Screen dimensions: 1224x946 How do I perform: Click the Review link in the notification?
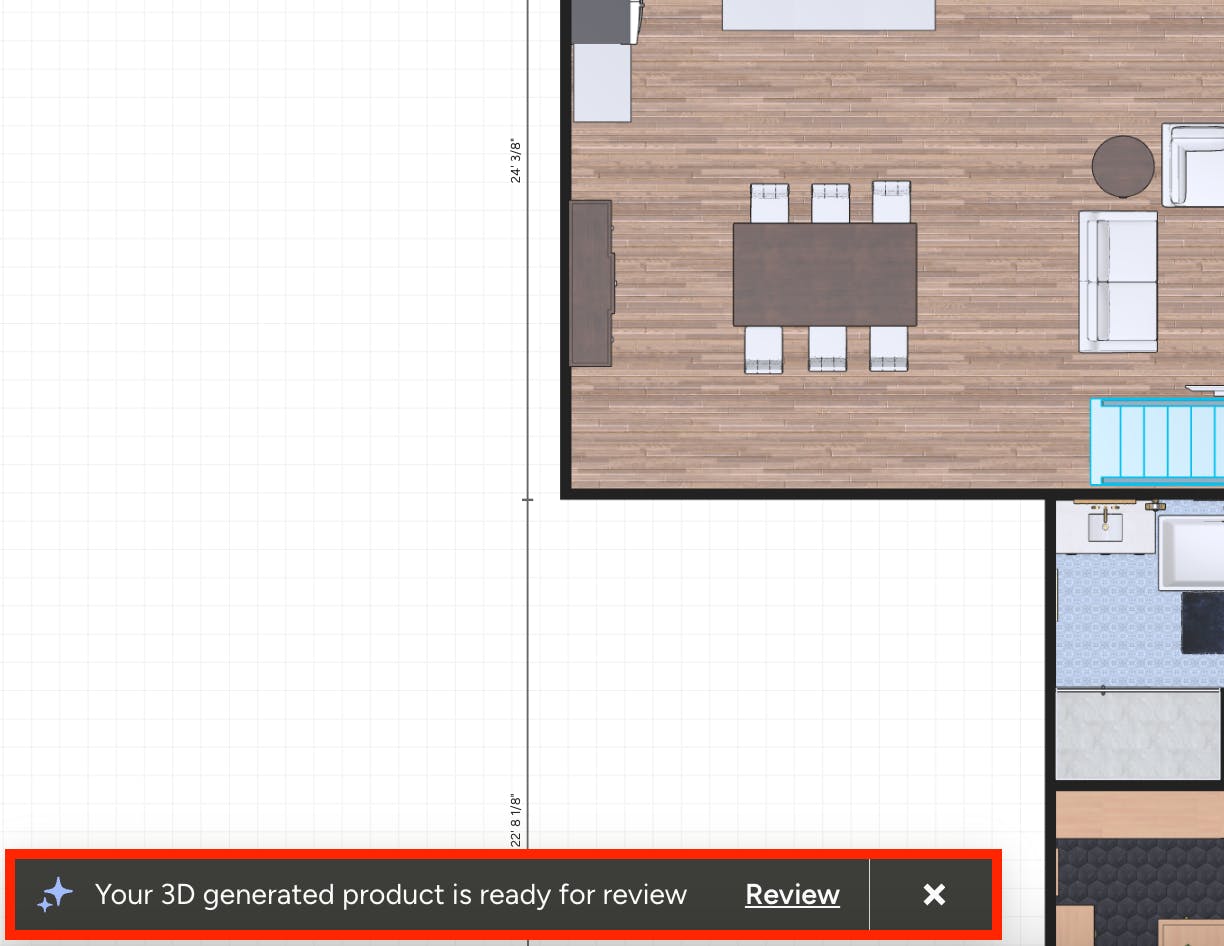click(792, 894)
